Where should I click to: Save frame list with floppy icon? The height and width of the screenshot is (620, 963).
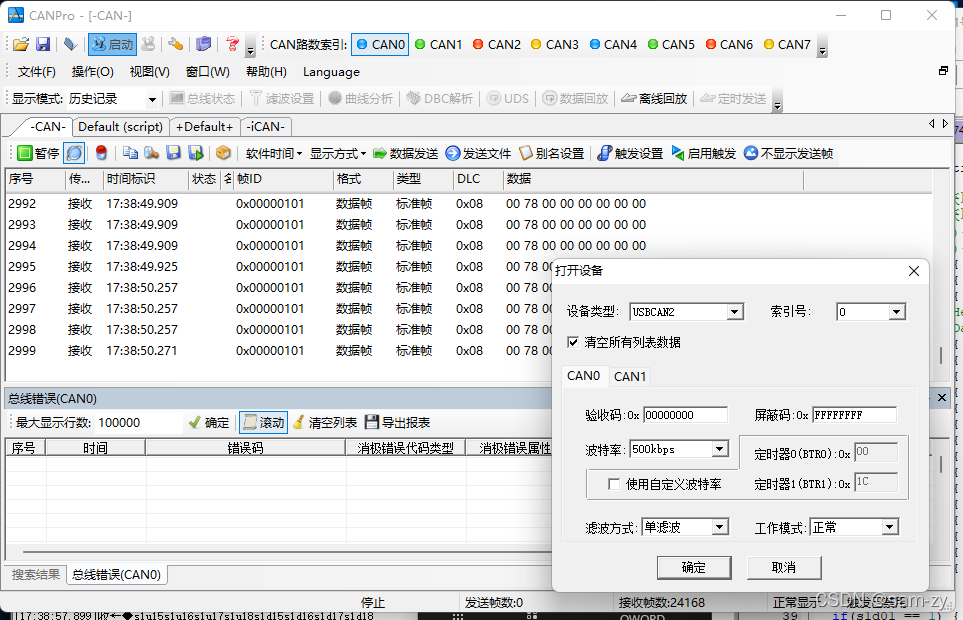[174, 153]
